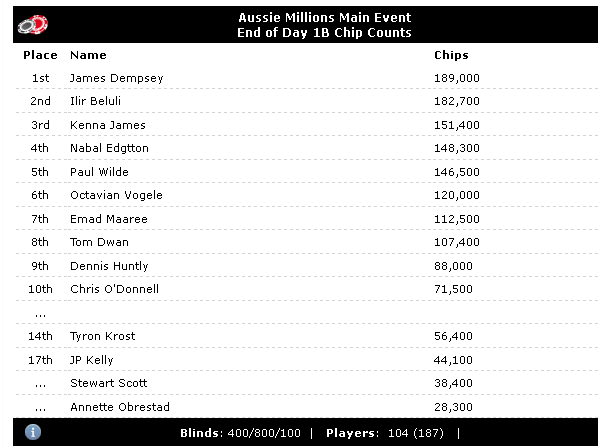
Task: Click Nabal Edgtton in the list
Action: 109,148
